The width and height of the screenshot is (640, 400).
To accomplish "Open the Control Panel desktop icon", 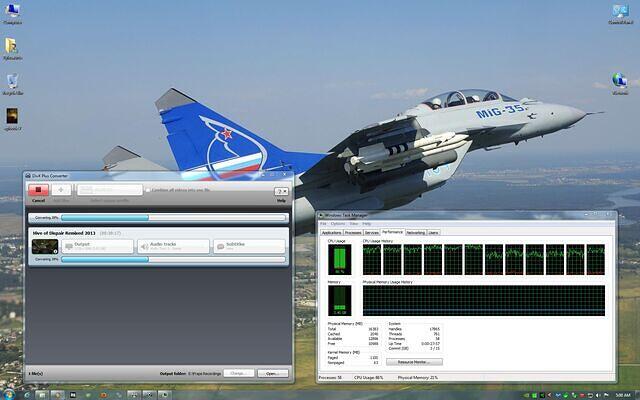I will [x=619, y=13].
